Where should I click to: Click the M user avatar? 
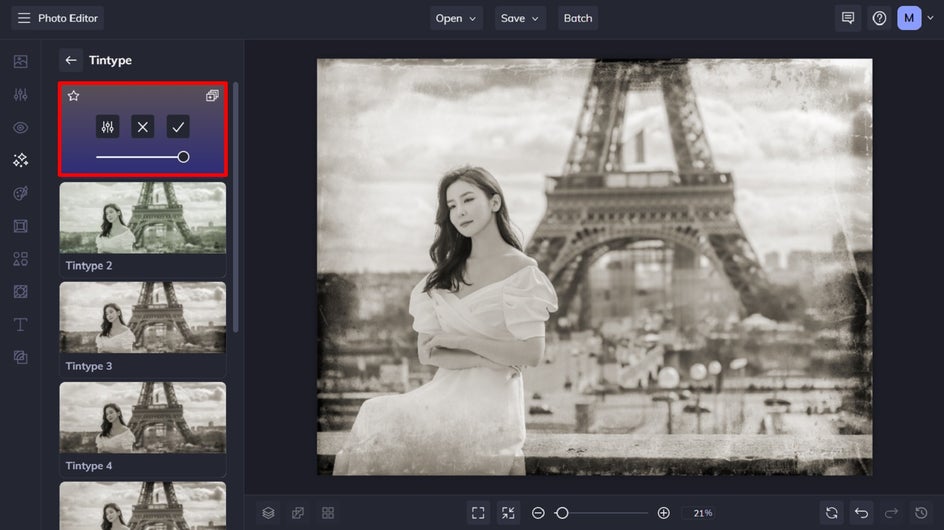tap(909, 18)
